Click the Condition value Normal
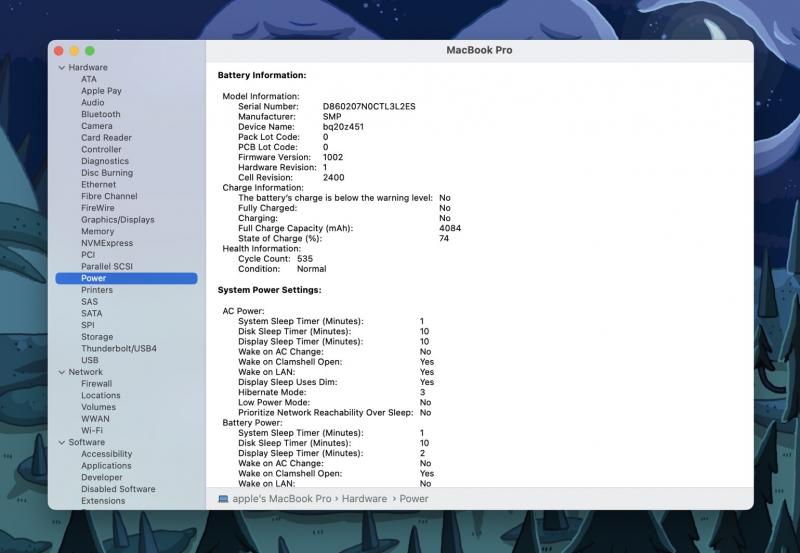 (x=311, y=269)
